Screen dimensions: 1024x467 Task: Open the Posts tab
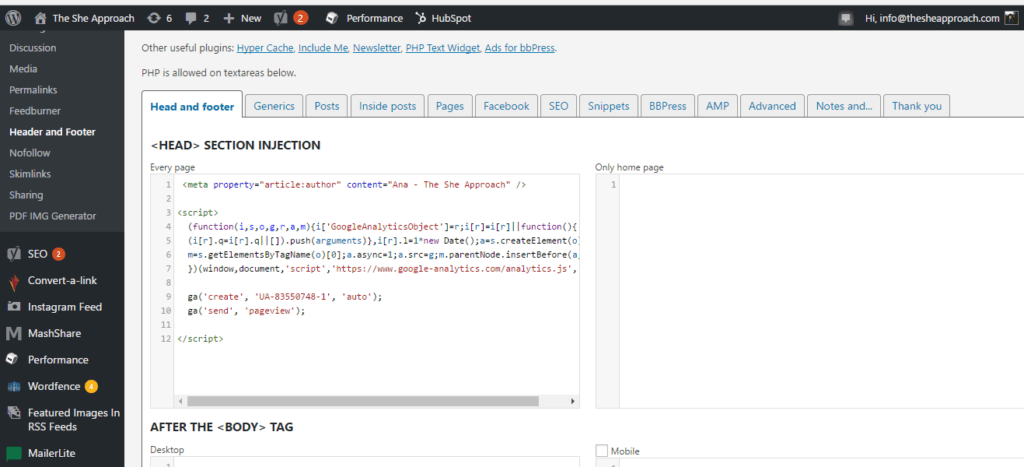point(327,106)
